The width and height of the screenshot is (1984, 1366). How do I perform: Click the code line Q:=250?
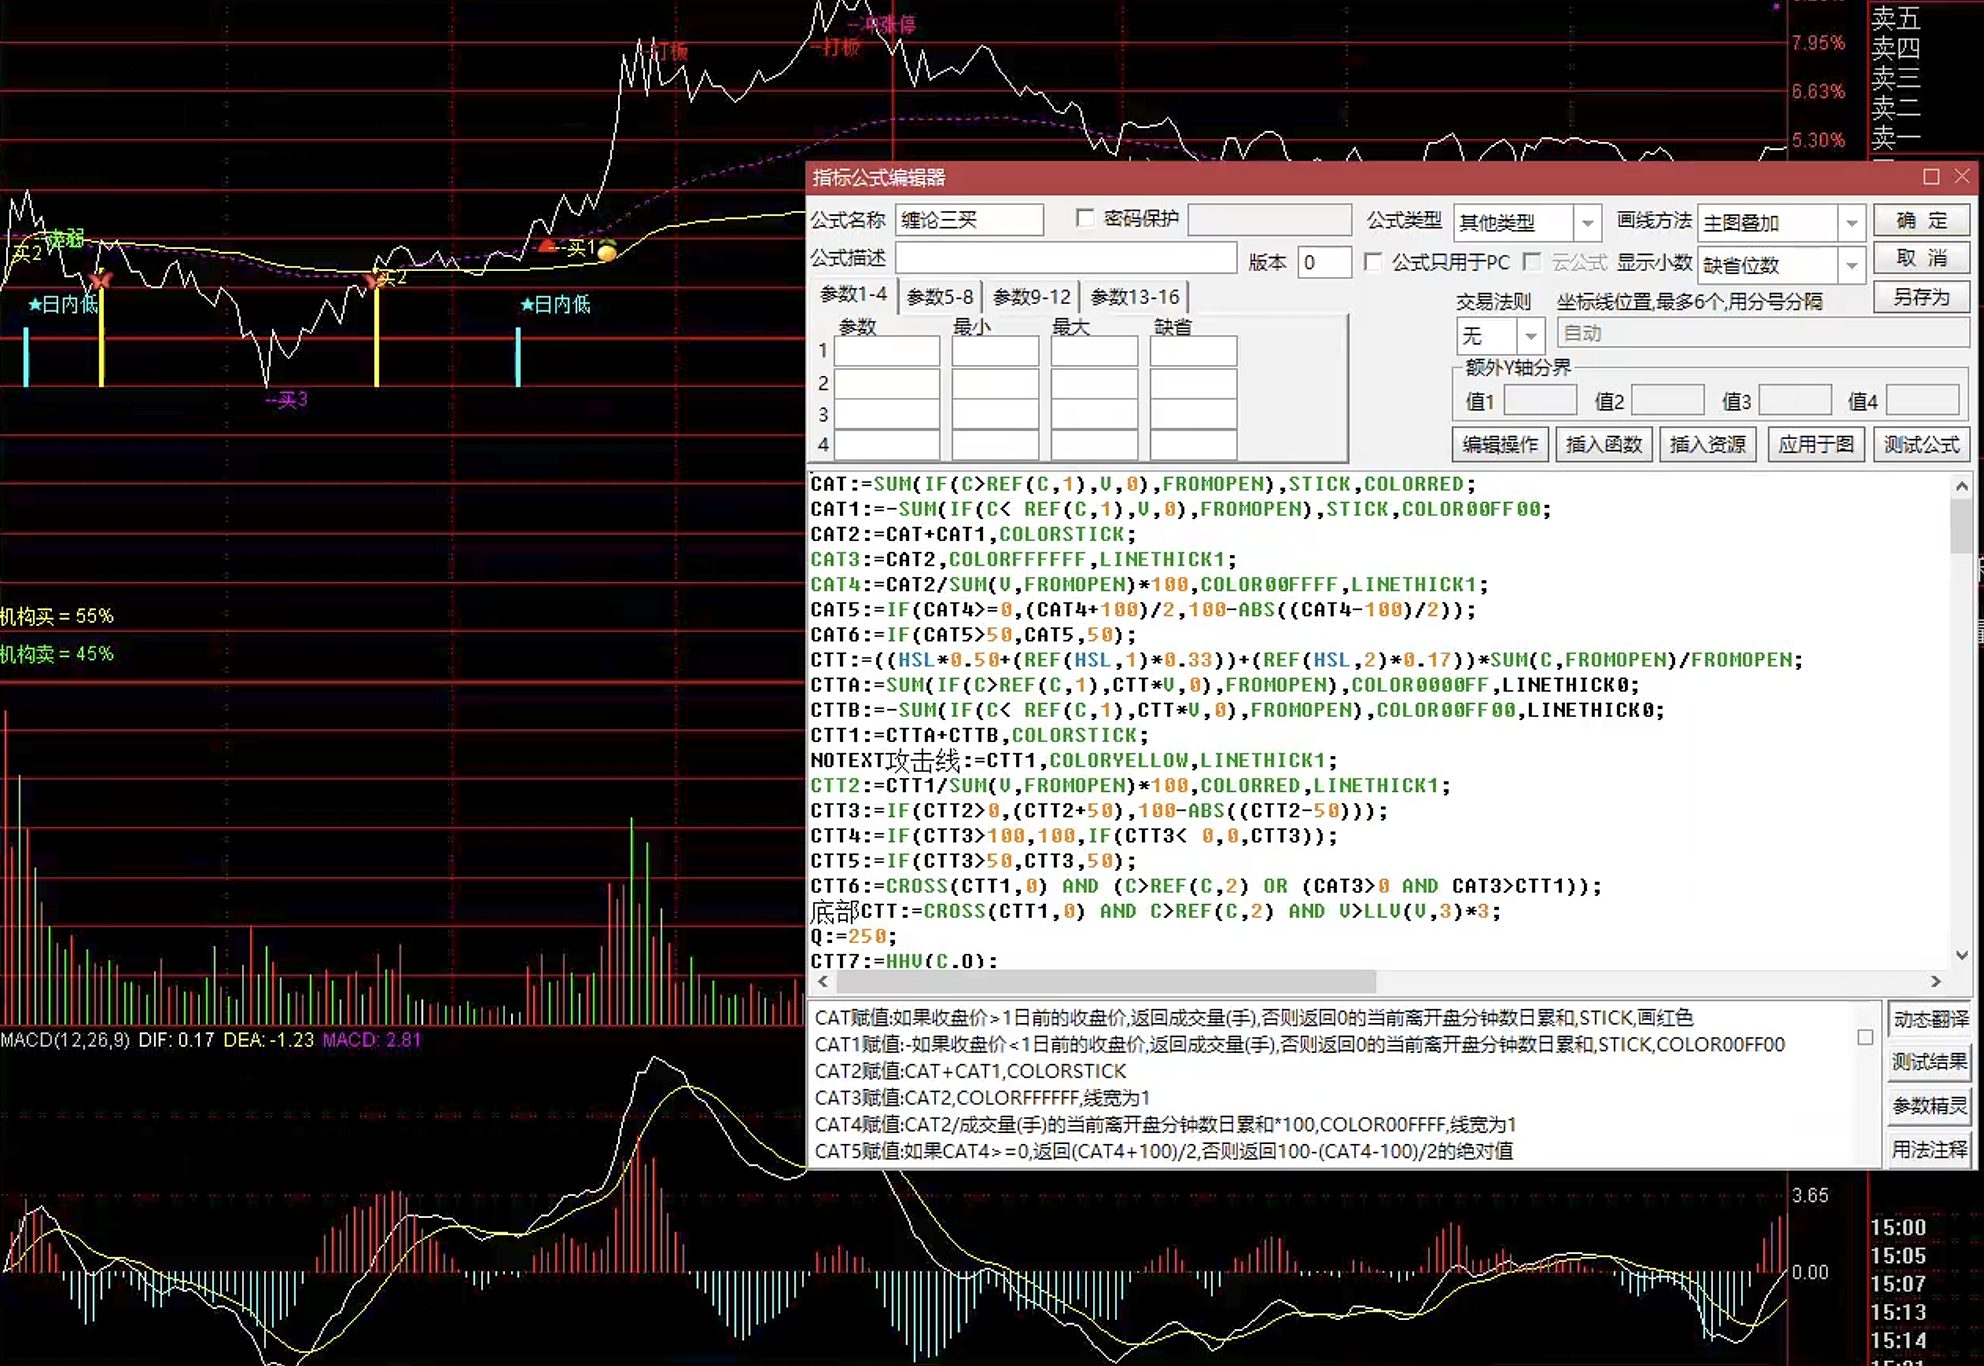853,936
